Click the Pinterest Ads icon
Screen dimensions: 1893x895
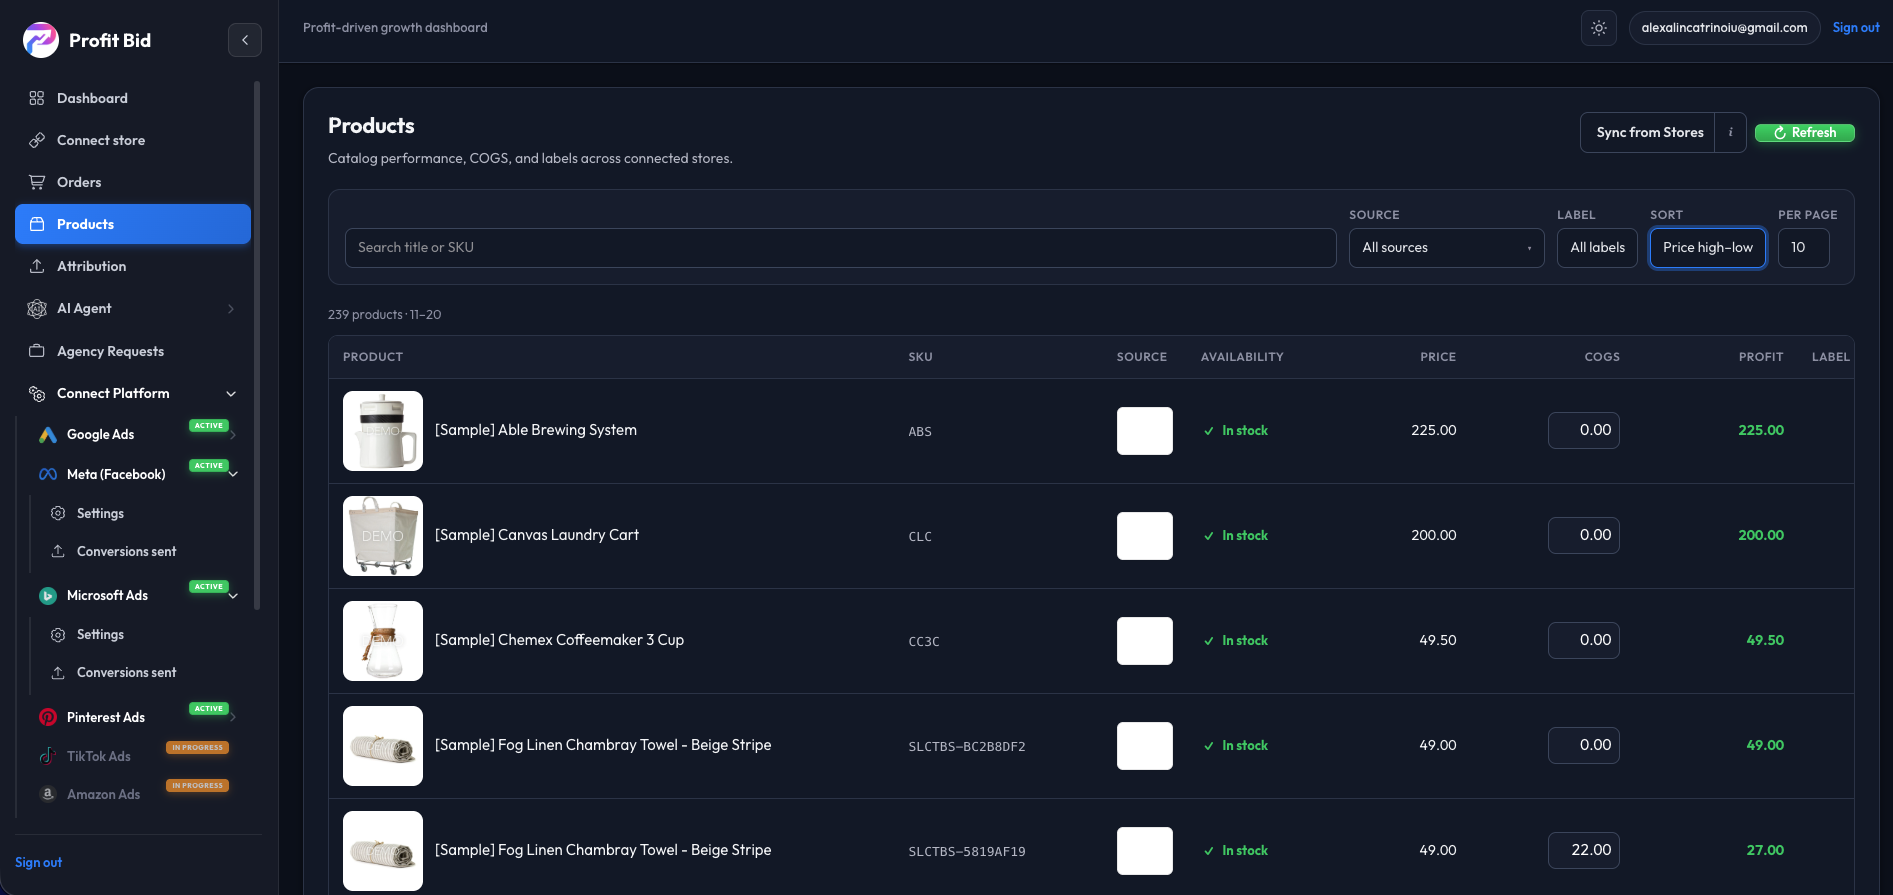click(x=48, y=717)
